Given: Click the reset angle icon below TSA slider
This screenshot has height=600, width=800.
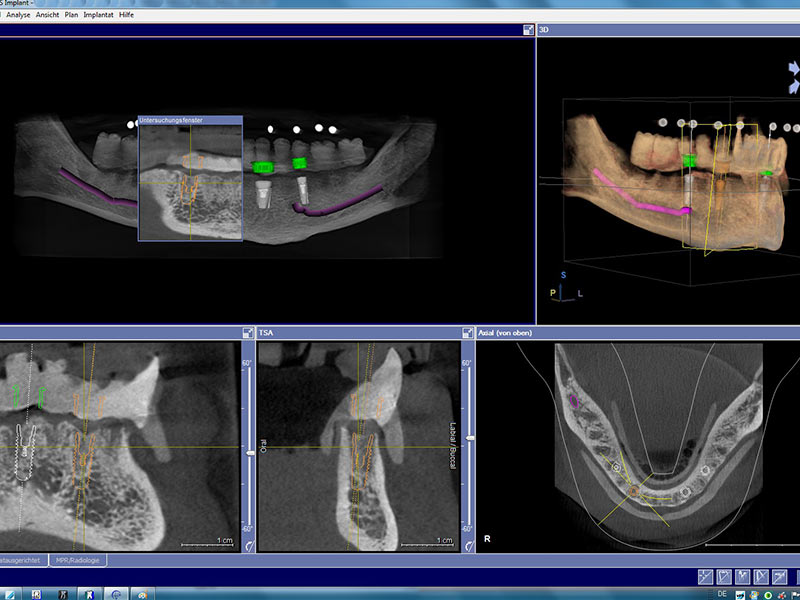Looking at the screenshot, I should (x=467, y=546).
